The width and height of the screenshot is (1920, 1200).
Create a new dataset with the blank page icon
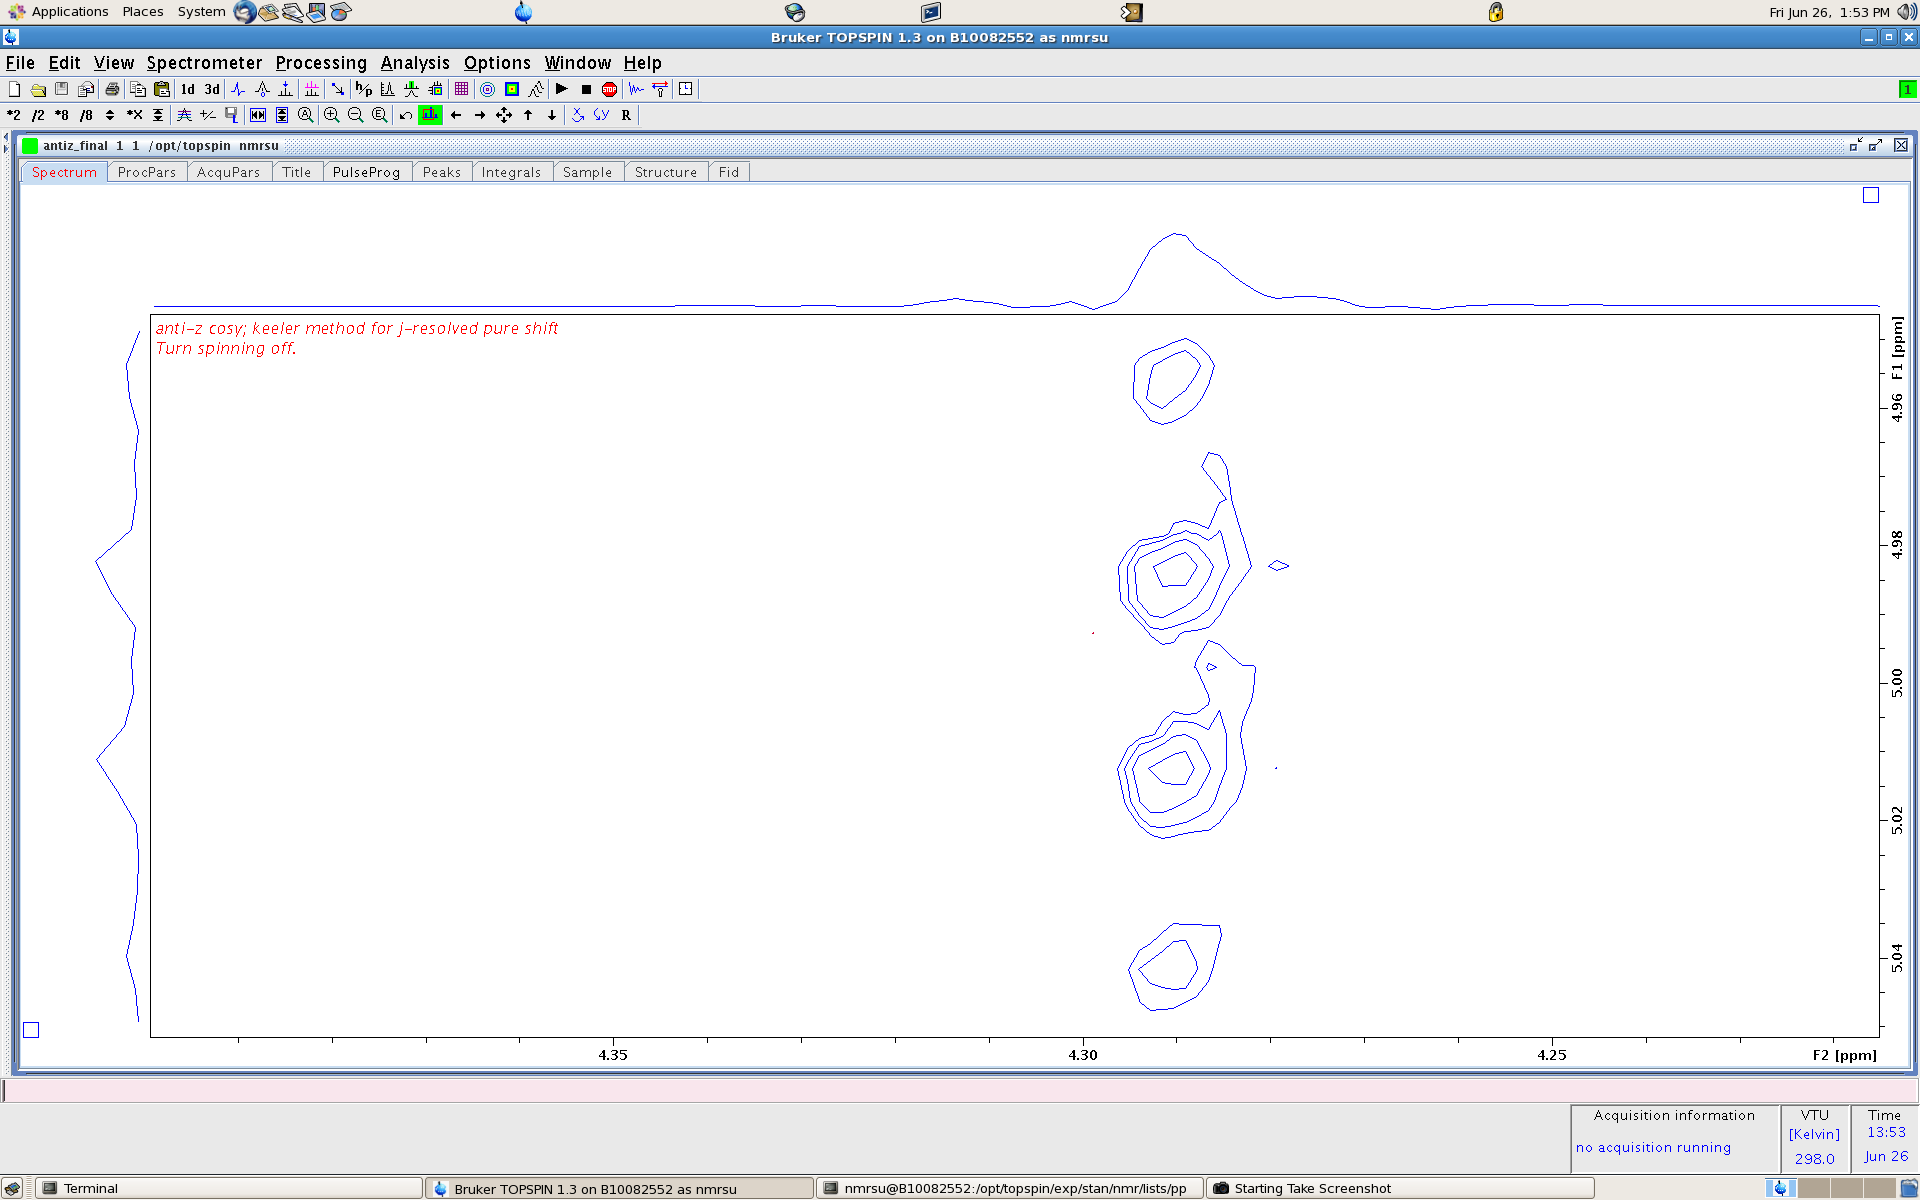point(14,89)
